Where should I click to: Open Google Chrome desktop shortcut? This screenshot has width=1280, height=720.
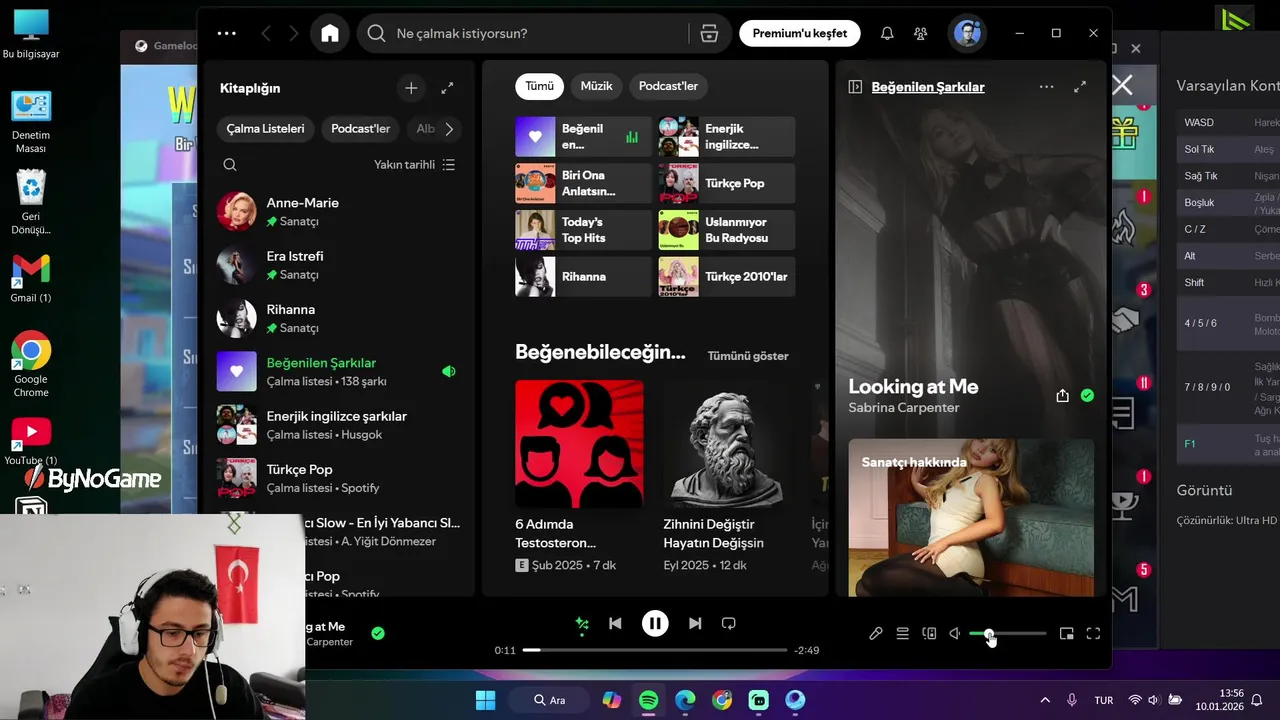[31, 365]
